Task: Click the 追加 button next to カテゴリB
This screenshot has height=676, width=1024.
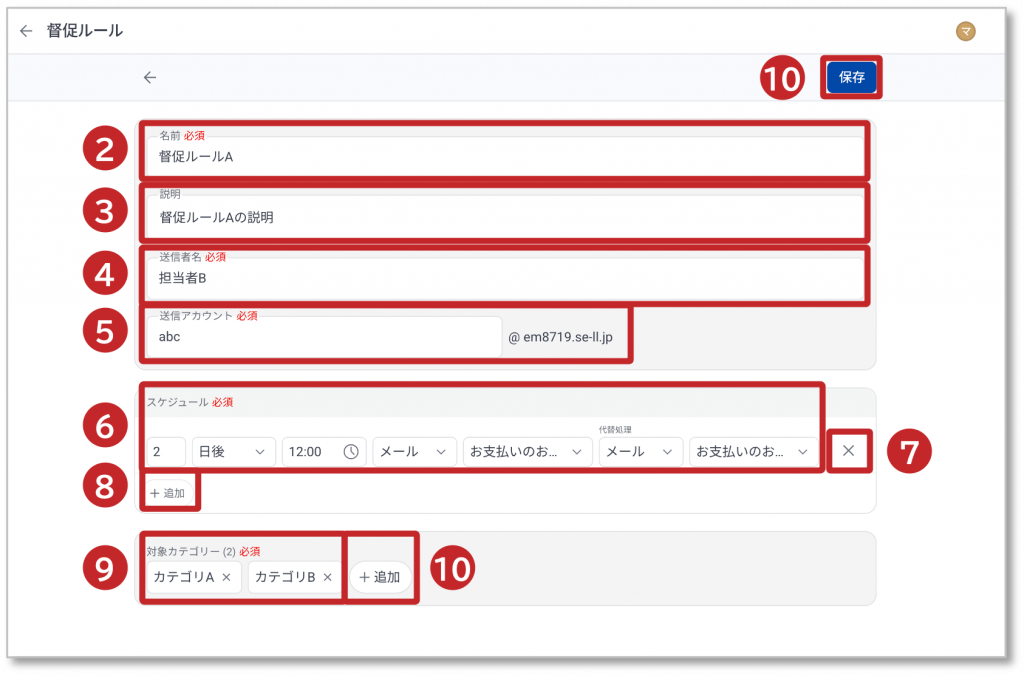Action: coord(380,577)
